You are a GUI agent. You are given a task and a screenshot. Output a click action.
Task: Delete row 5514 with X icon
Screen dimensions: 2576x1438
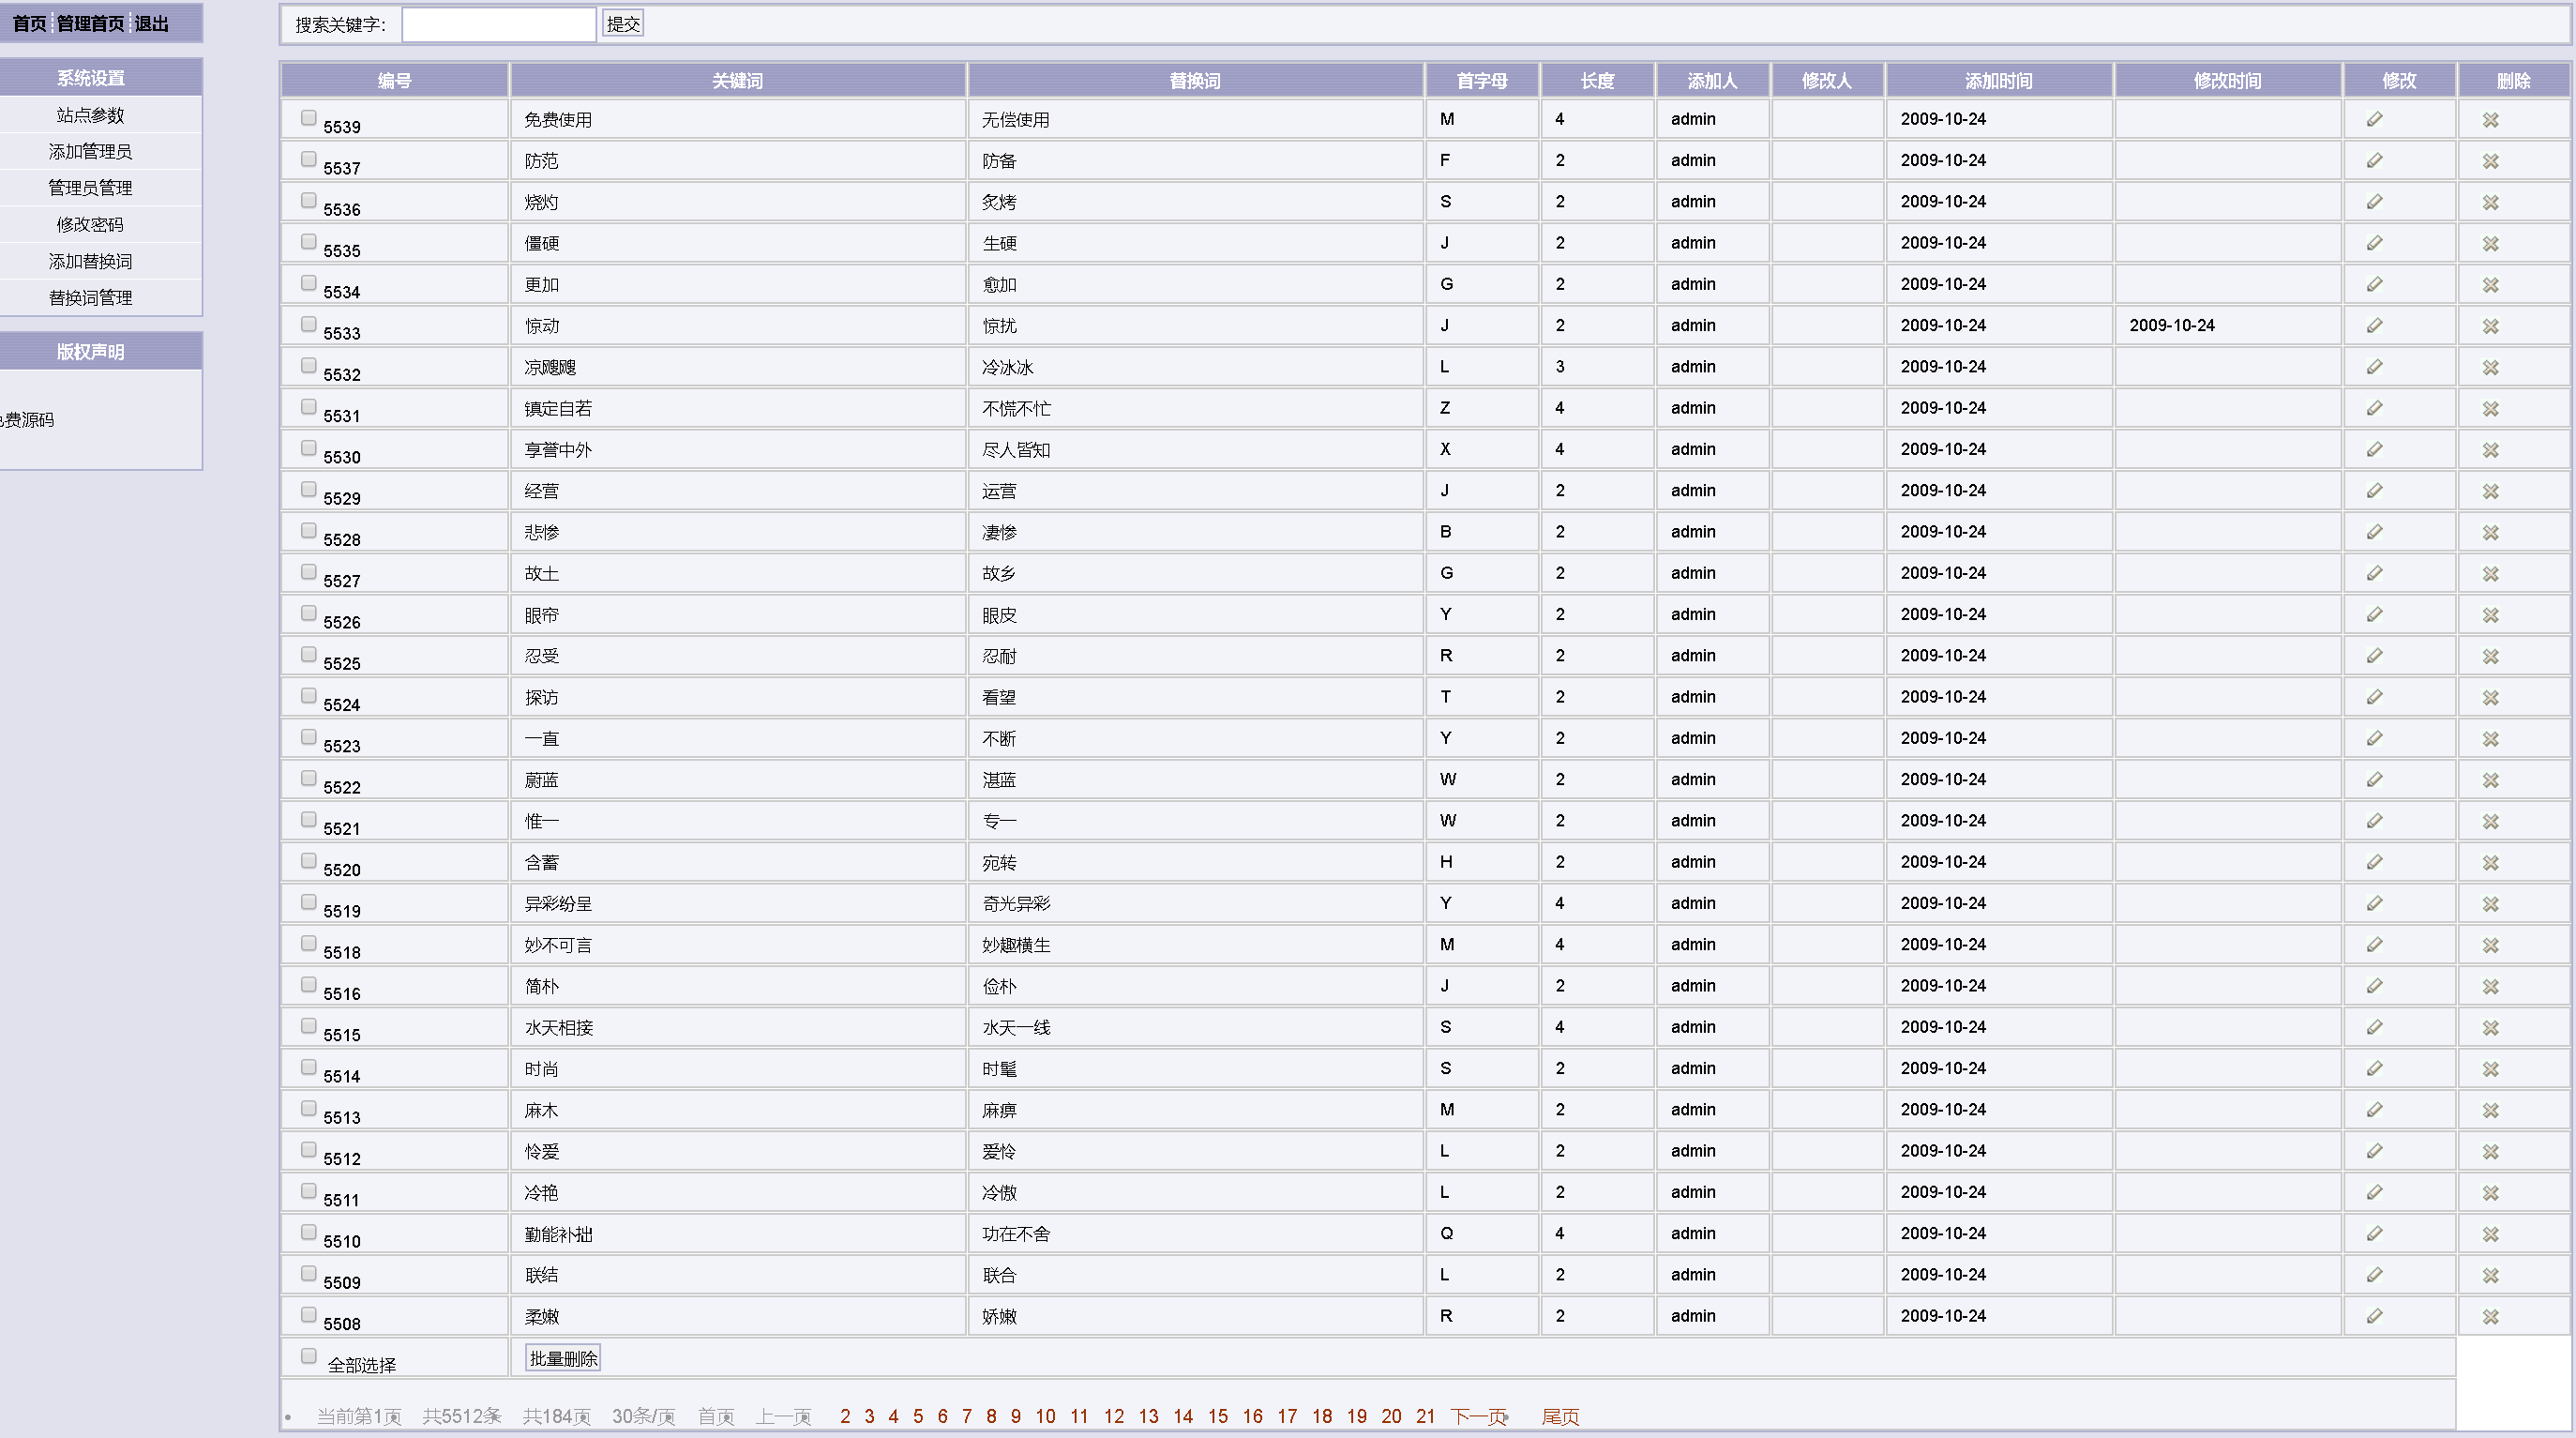(x=2490, y=1069)
